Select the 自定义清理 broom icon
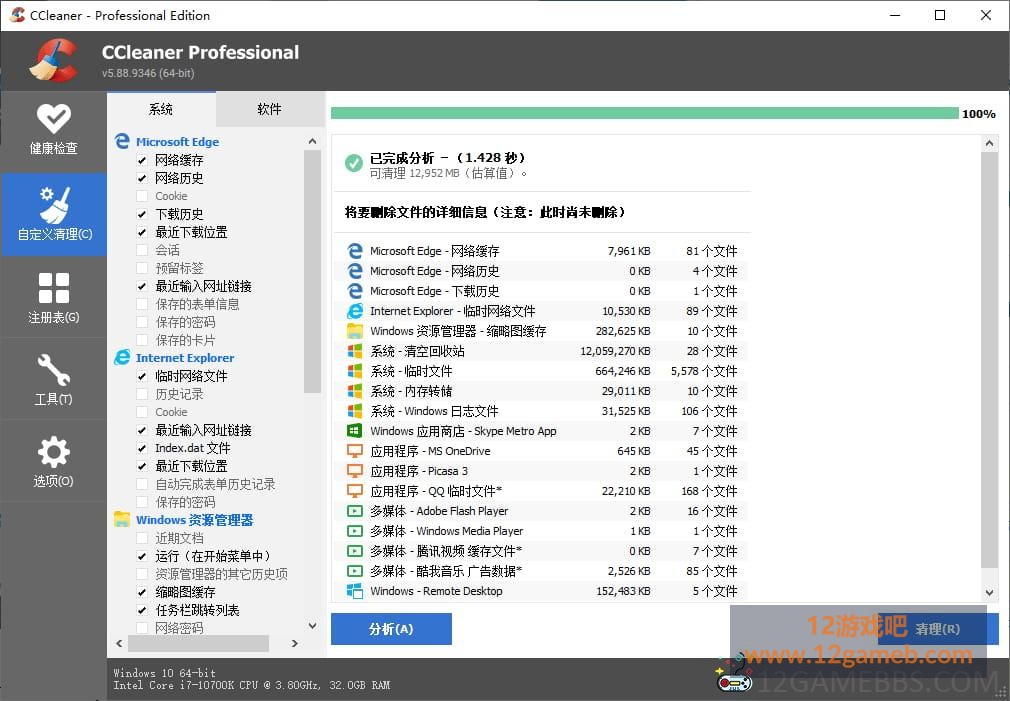1010x701 pixels. (x=53, y=205)
